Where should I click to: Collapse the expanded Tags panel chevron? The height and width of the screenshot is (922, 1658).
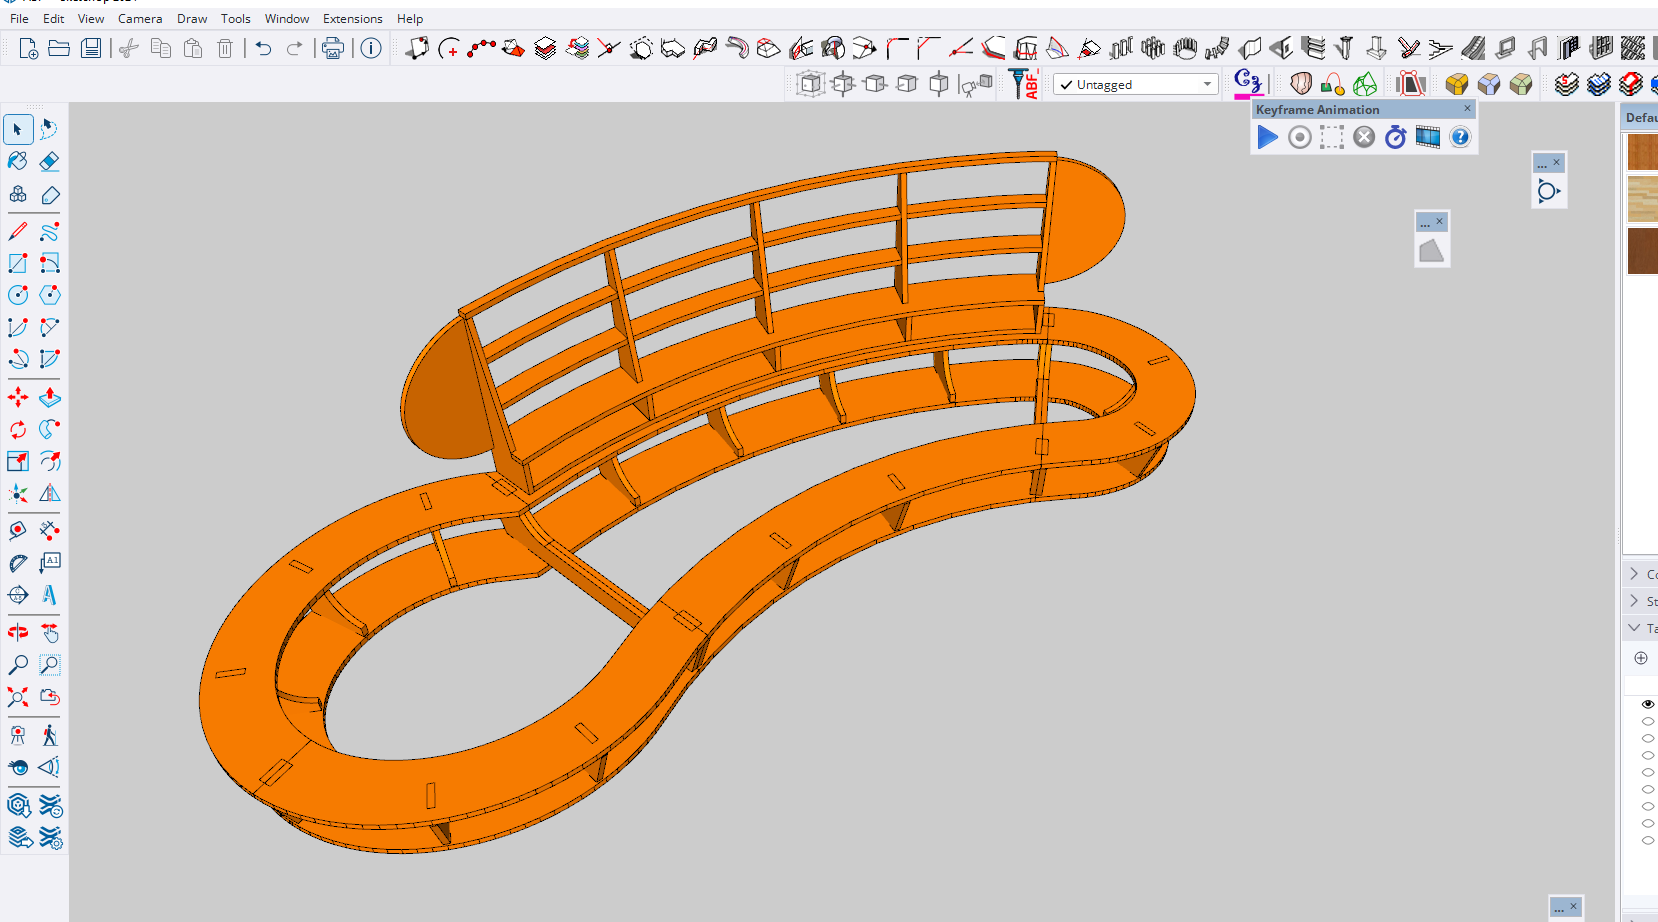(1634, 628)
